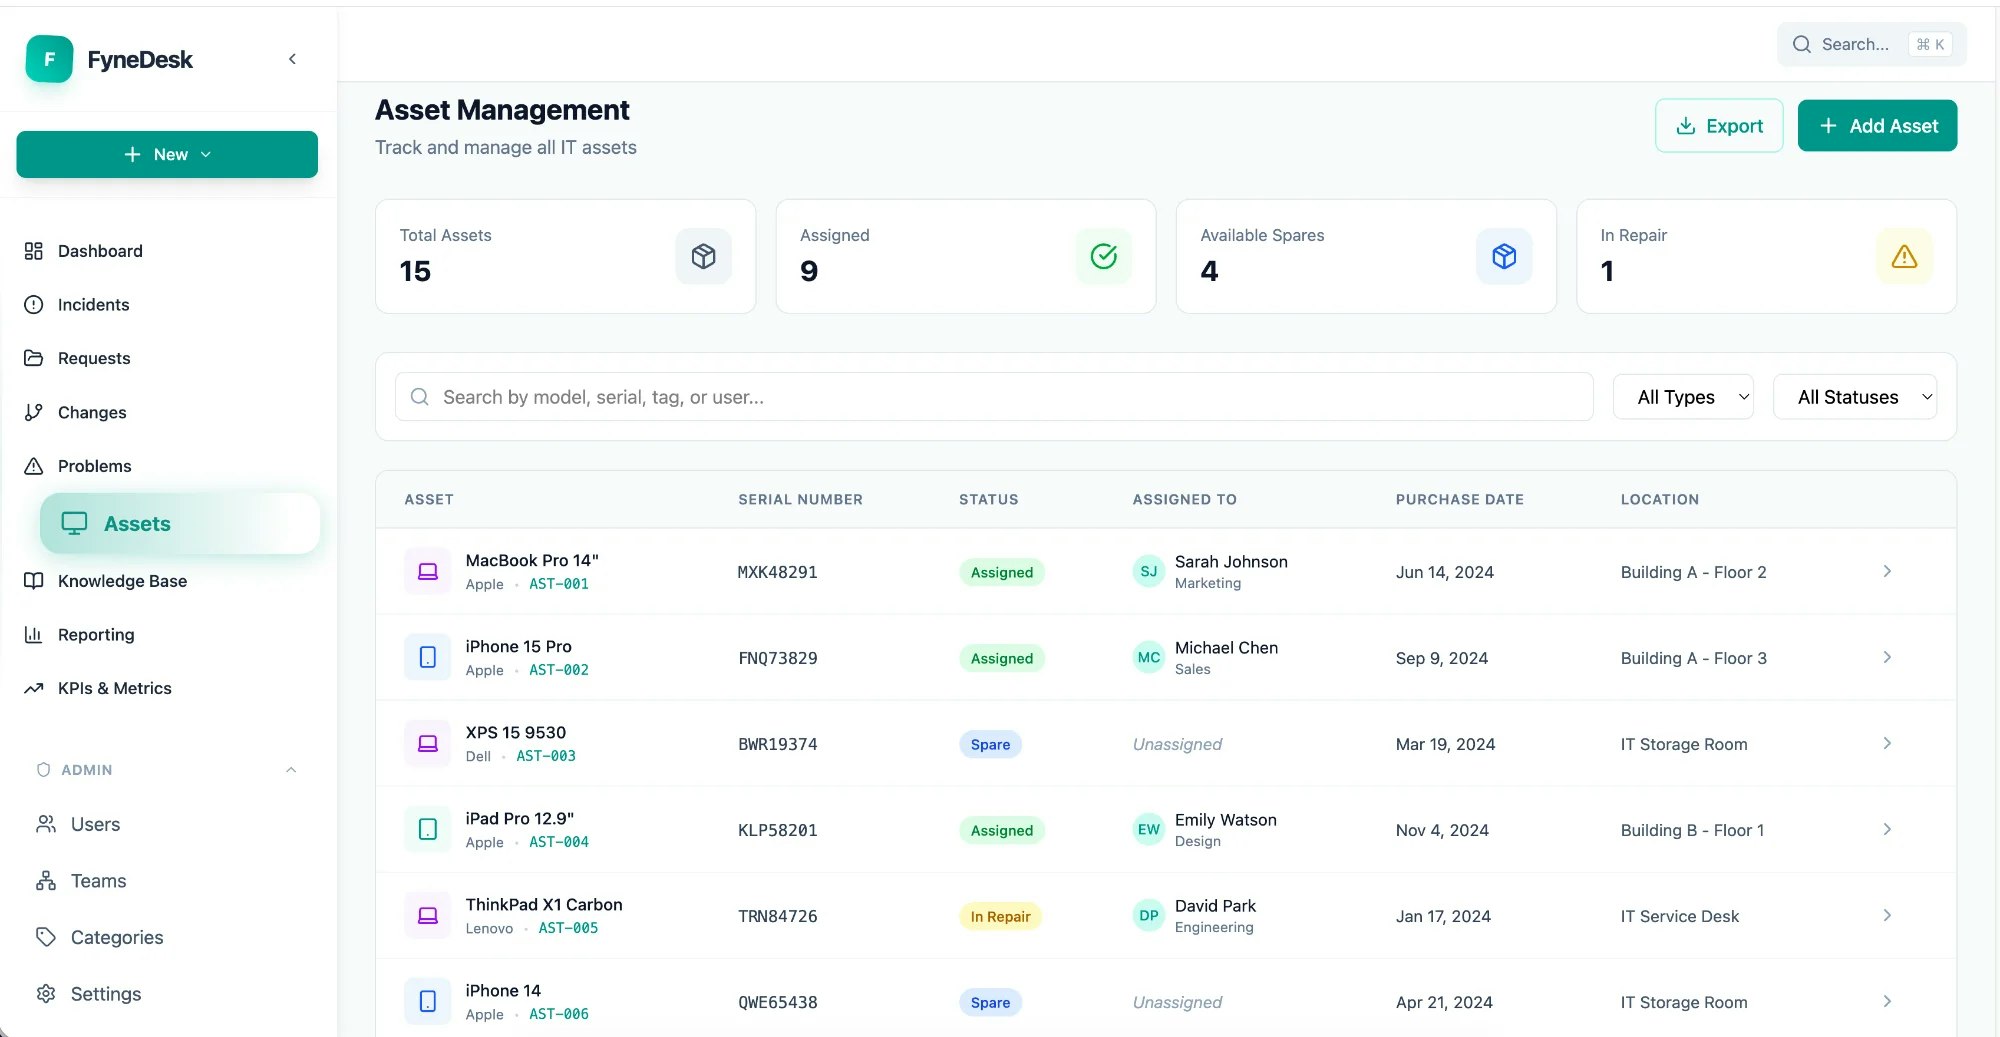Collapse the FyneDesk sidebar

(x=292, y=59)
